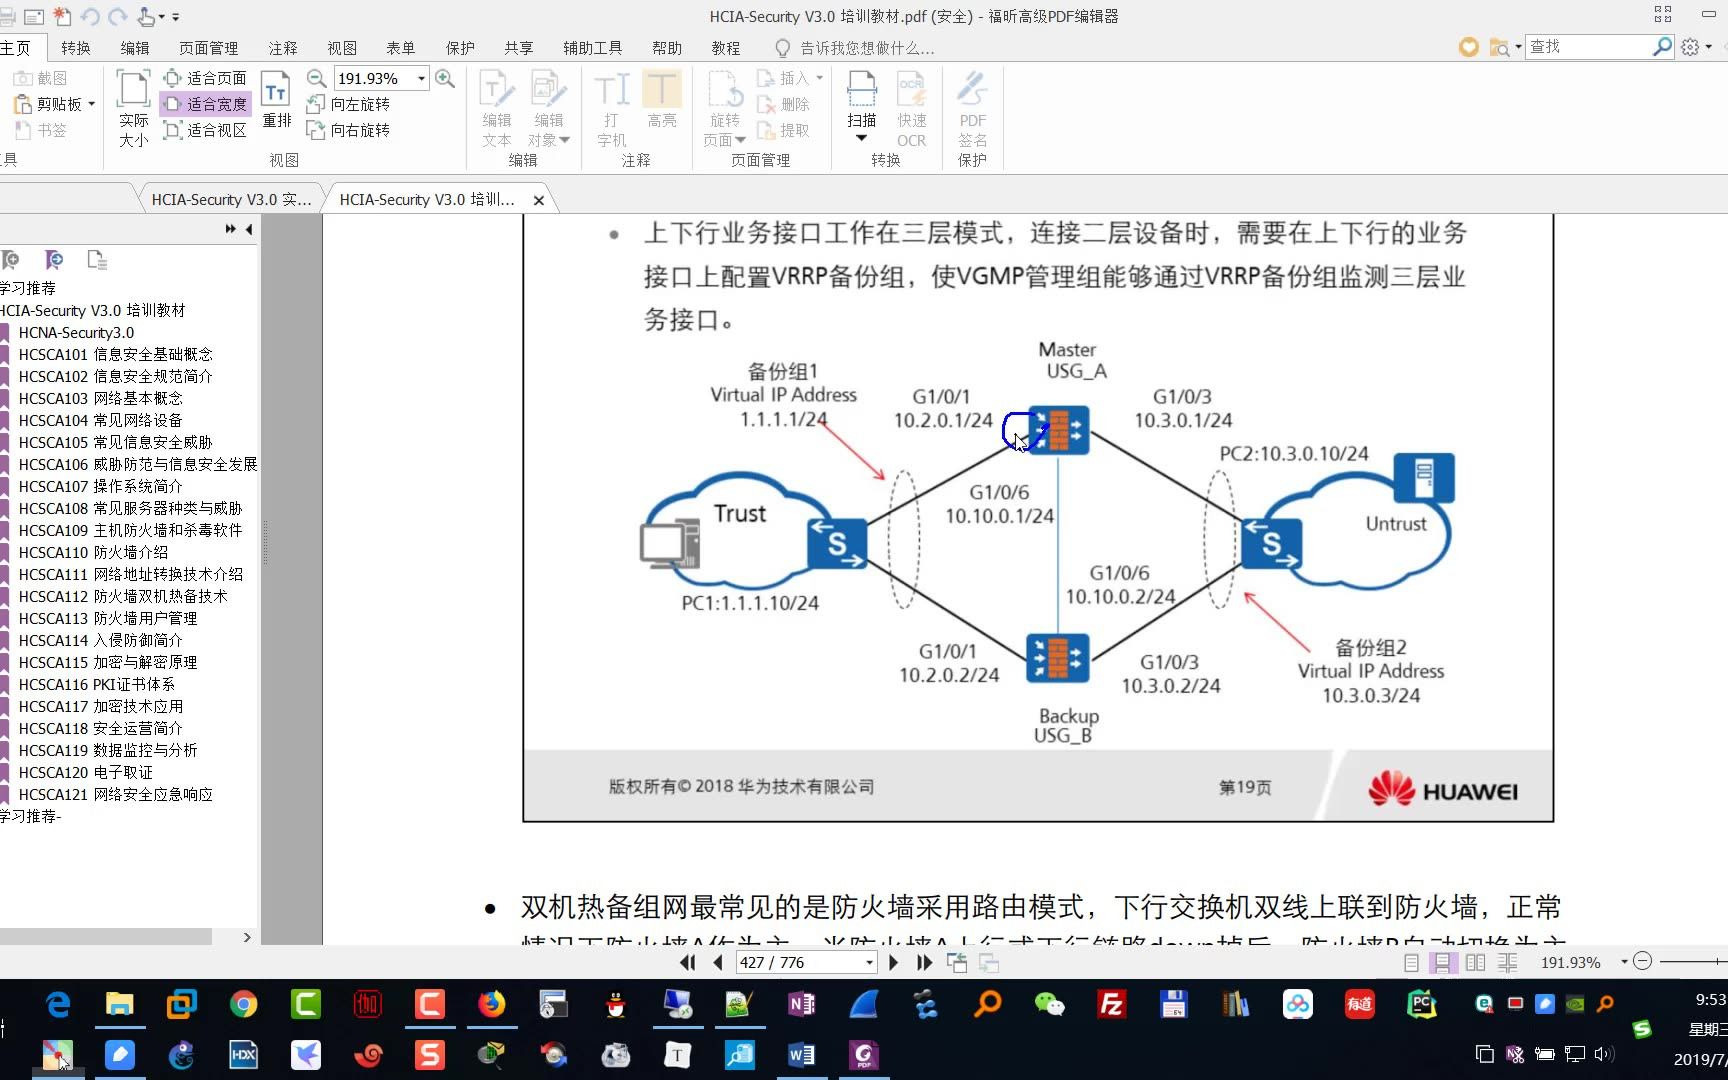The image size is (1728, 1080).
Task: Open bookmark 'HCSCA101 信息安全基础概念'
Action: [x=115, y=354]
